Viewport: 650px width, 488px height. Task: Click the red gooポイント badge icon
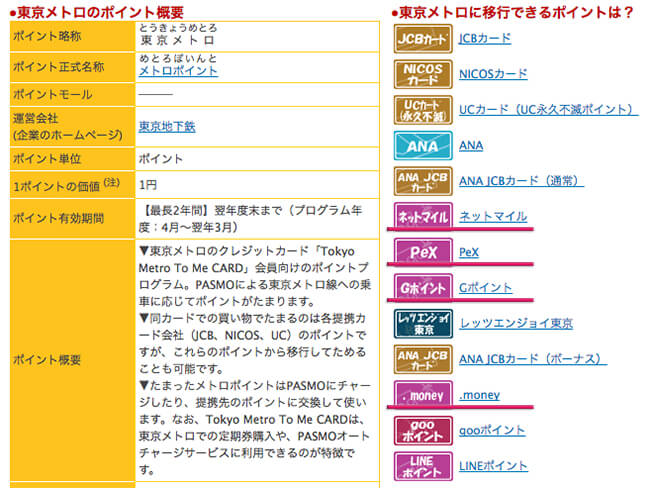click(423, 430)
